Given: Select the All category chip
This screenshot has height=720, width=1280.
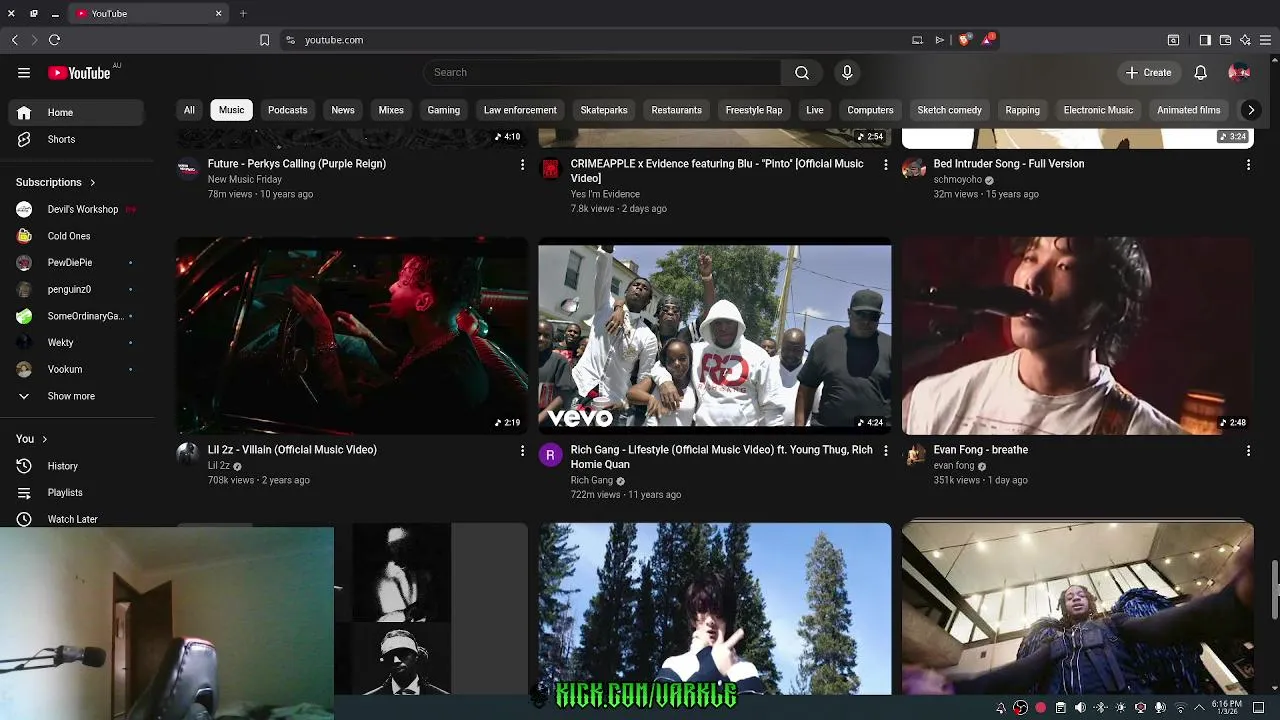Looking at the screenshot, I should 189,110.
